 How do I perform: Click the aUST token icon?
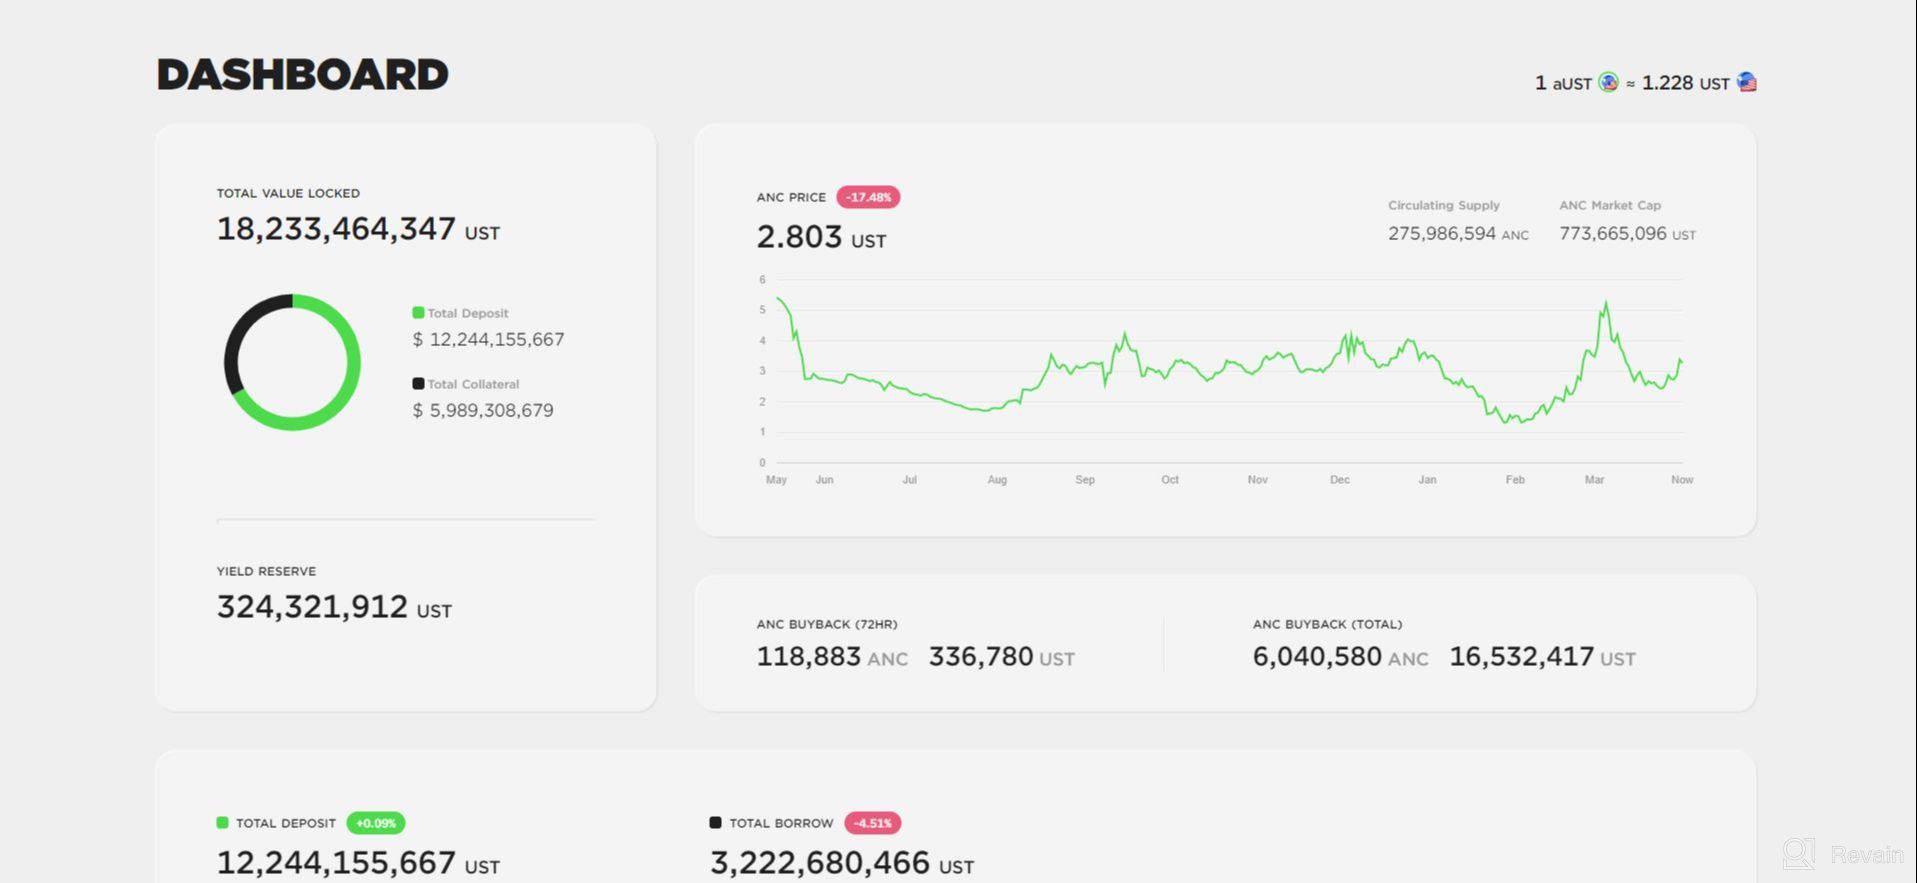tap(1608, 82)
